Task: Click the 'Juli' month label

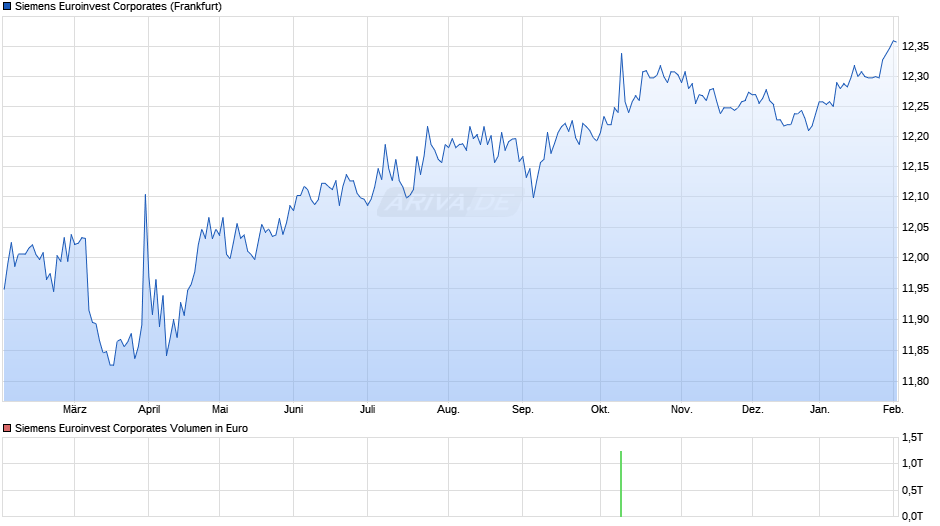Action: coord(367,409)
